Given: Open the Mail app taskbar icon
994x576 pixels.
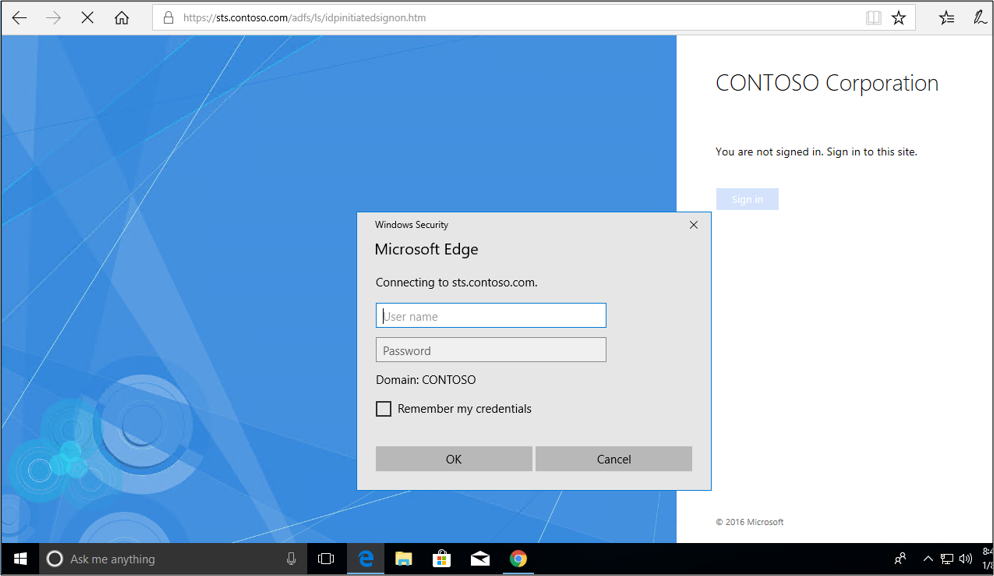Looking at the screenshot, I should pos(480,559).
